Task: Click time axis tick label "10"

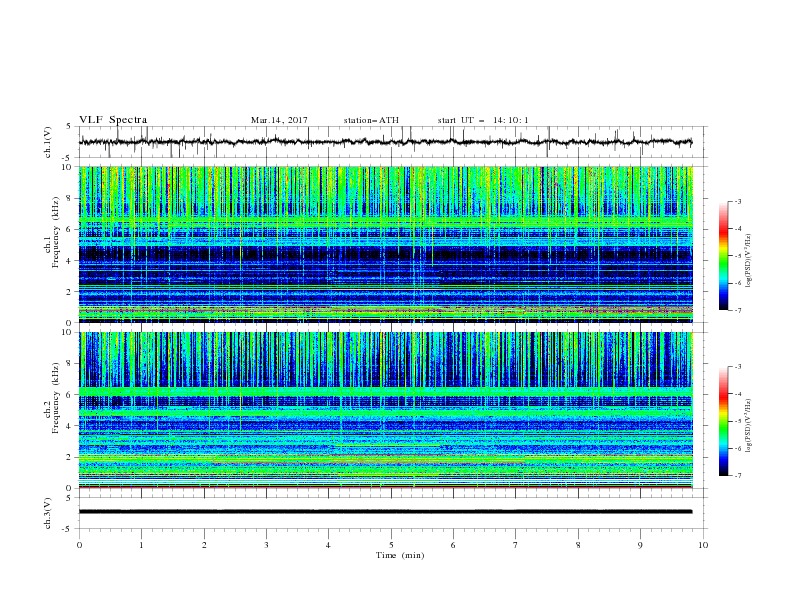Action: (x=703, y=545)
